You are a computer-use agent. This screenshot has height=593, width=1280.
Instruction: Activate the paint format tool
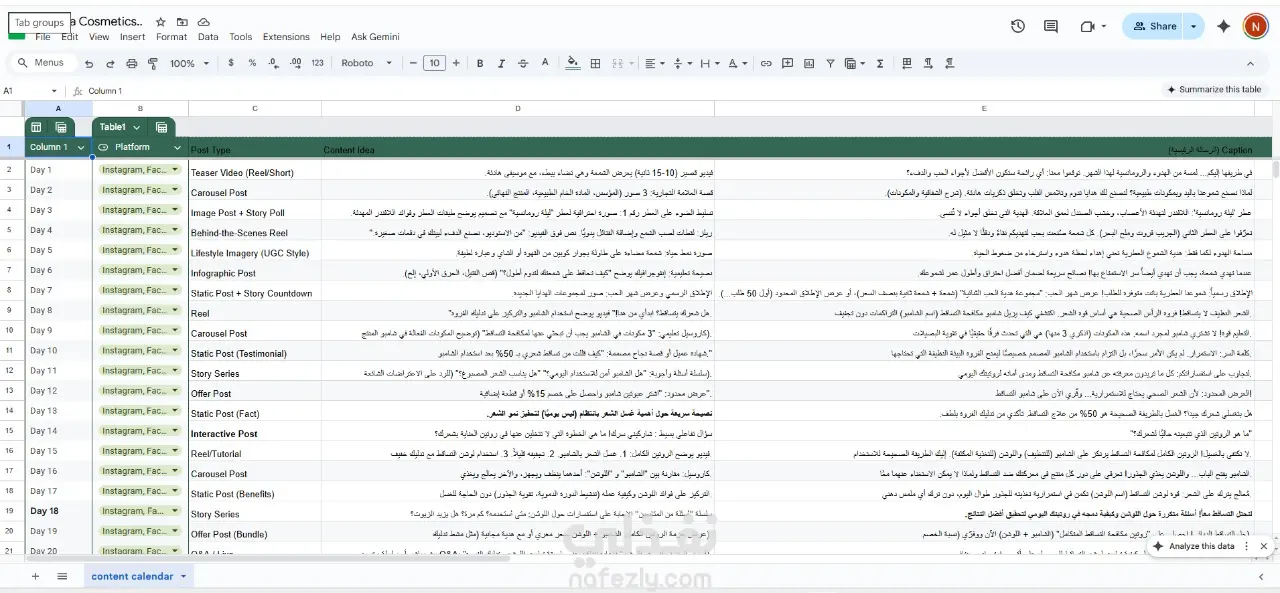153,63
